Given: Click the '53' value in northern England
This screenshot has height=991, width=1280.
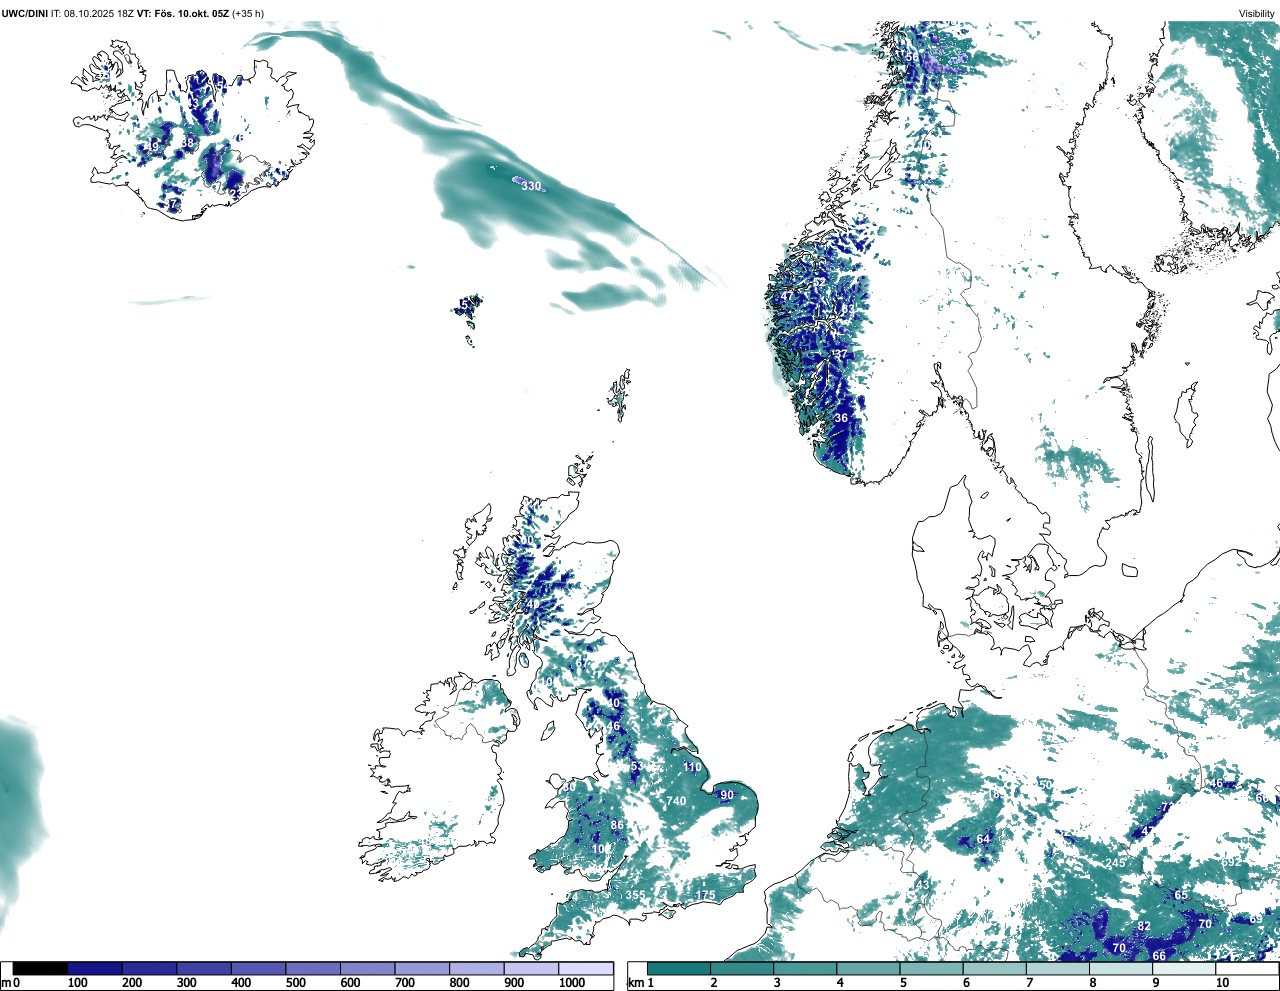Looking at the screenshot, I should 637,766.
